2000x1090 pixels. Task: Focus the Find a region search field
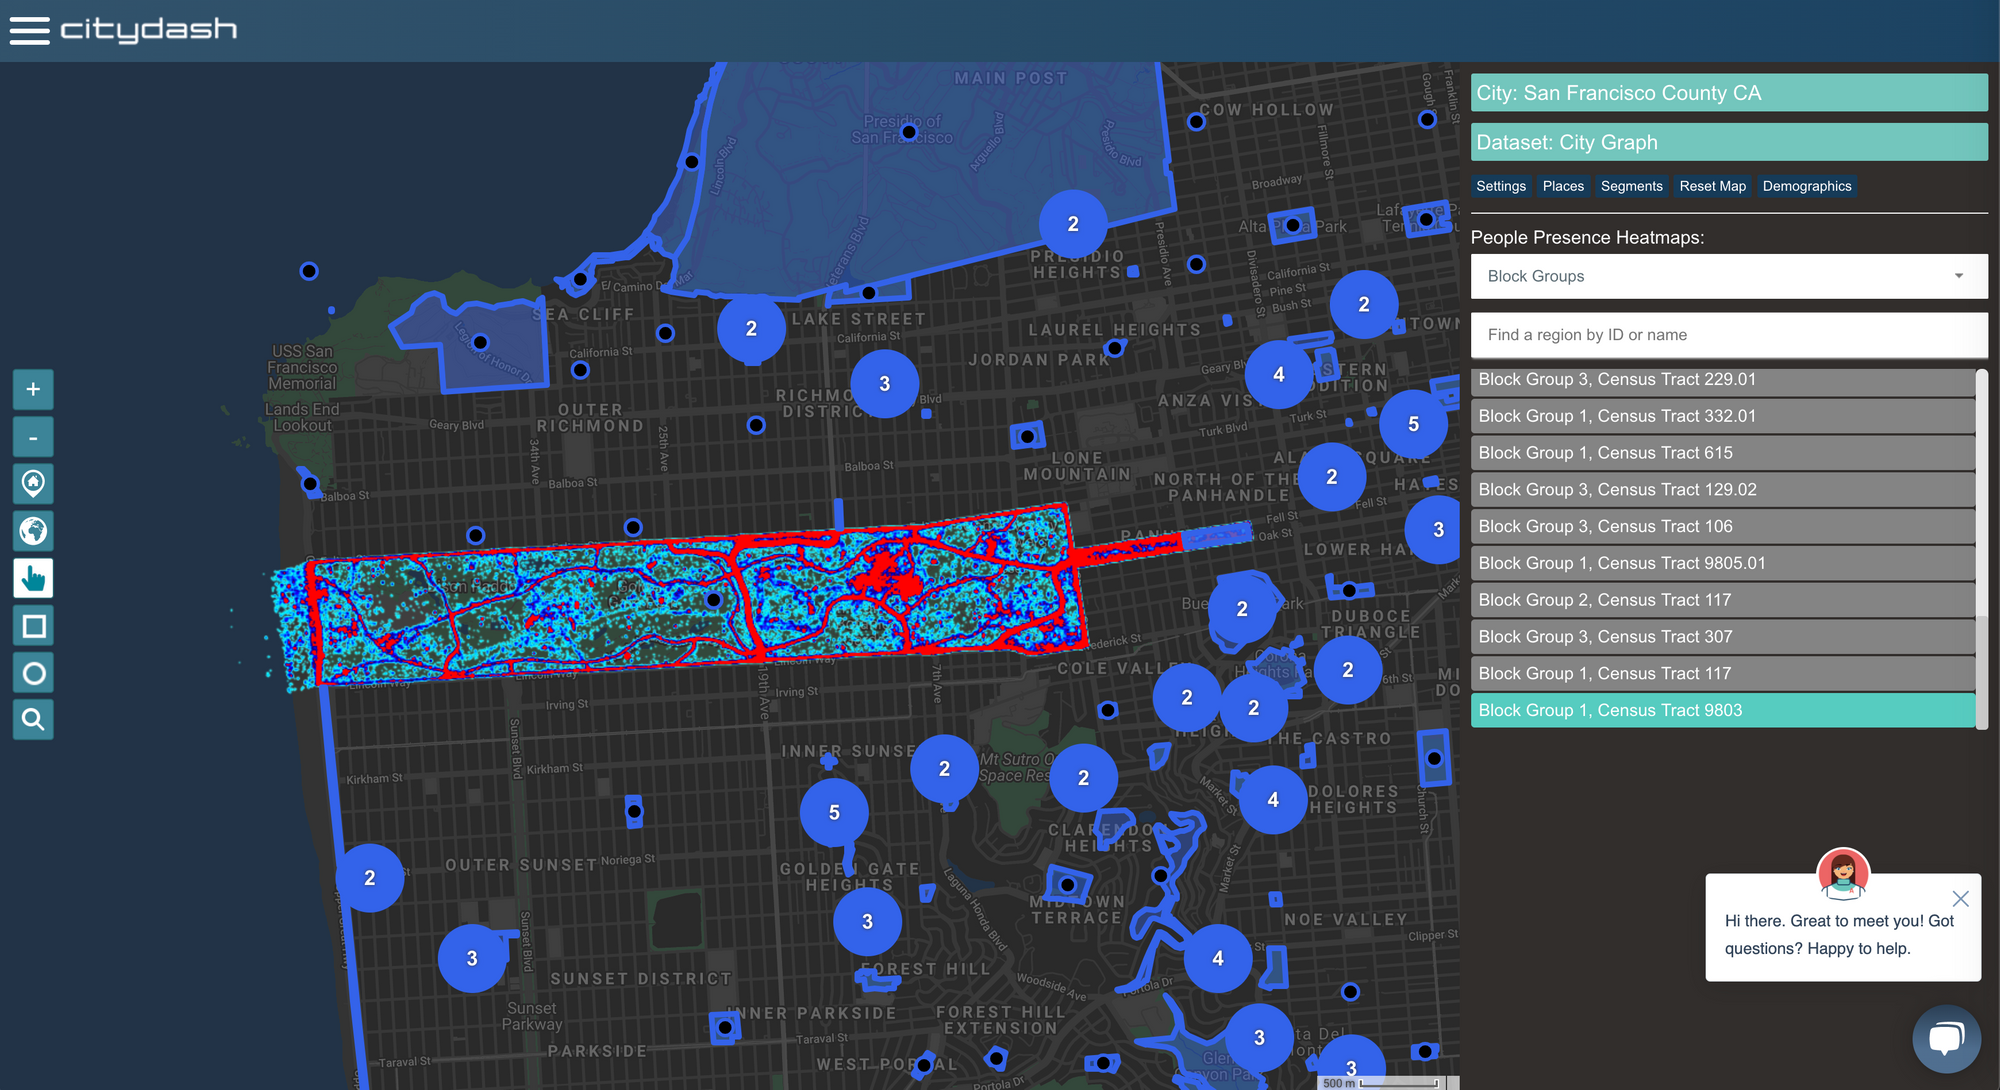pos(1728,335)
